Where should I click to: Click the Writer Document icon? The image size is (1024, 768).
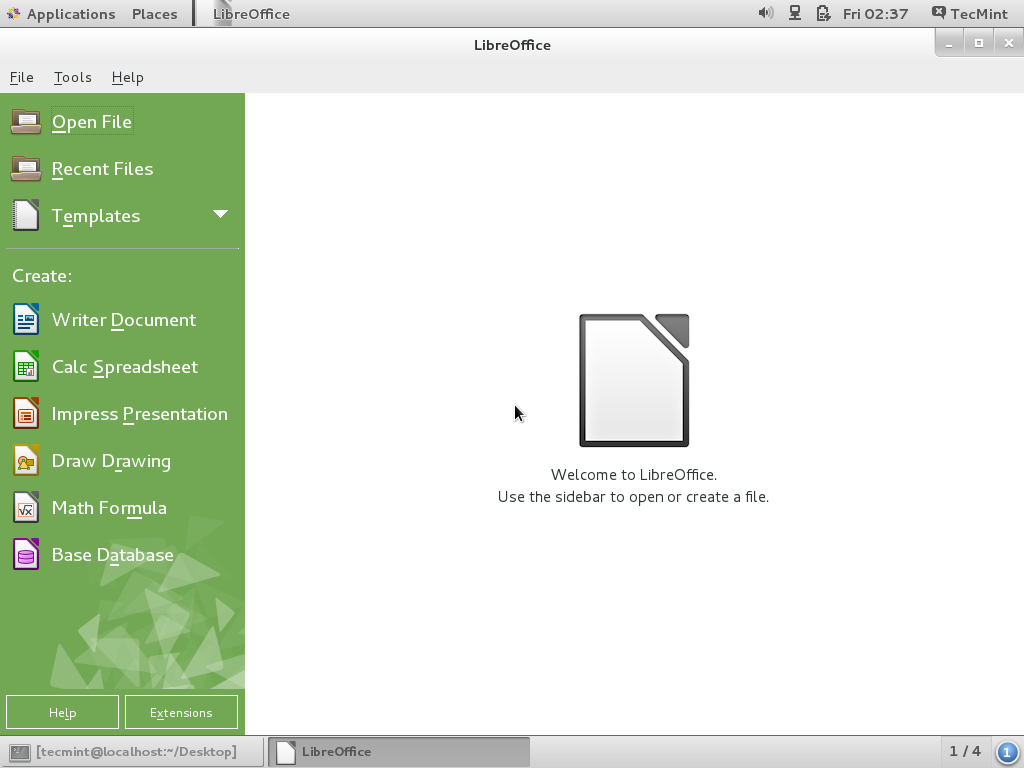(26, 319)
